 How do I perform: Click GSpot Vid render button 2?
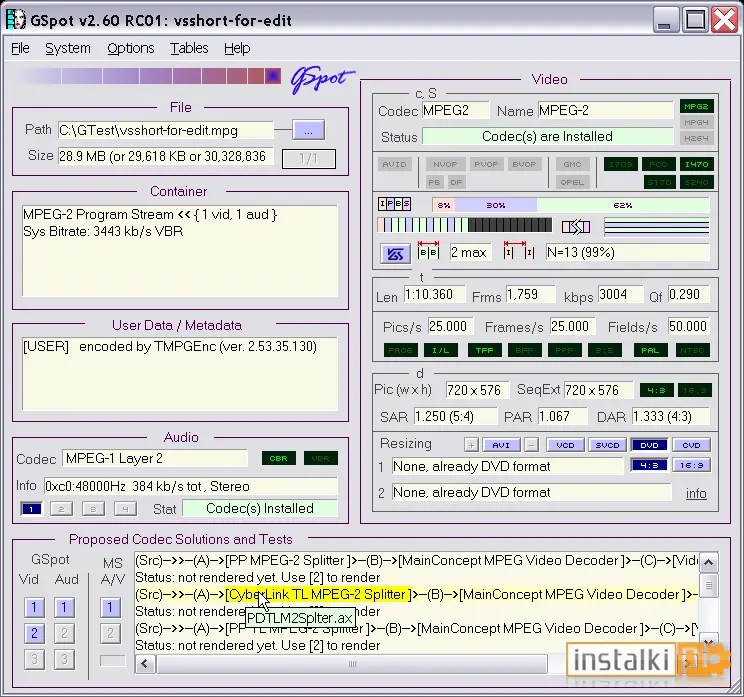click(34, 633)
